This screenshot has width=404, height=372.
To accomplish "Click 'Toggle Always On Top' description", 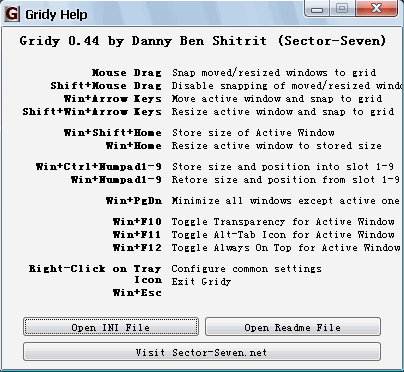I will [x=286, y=248].
